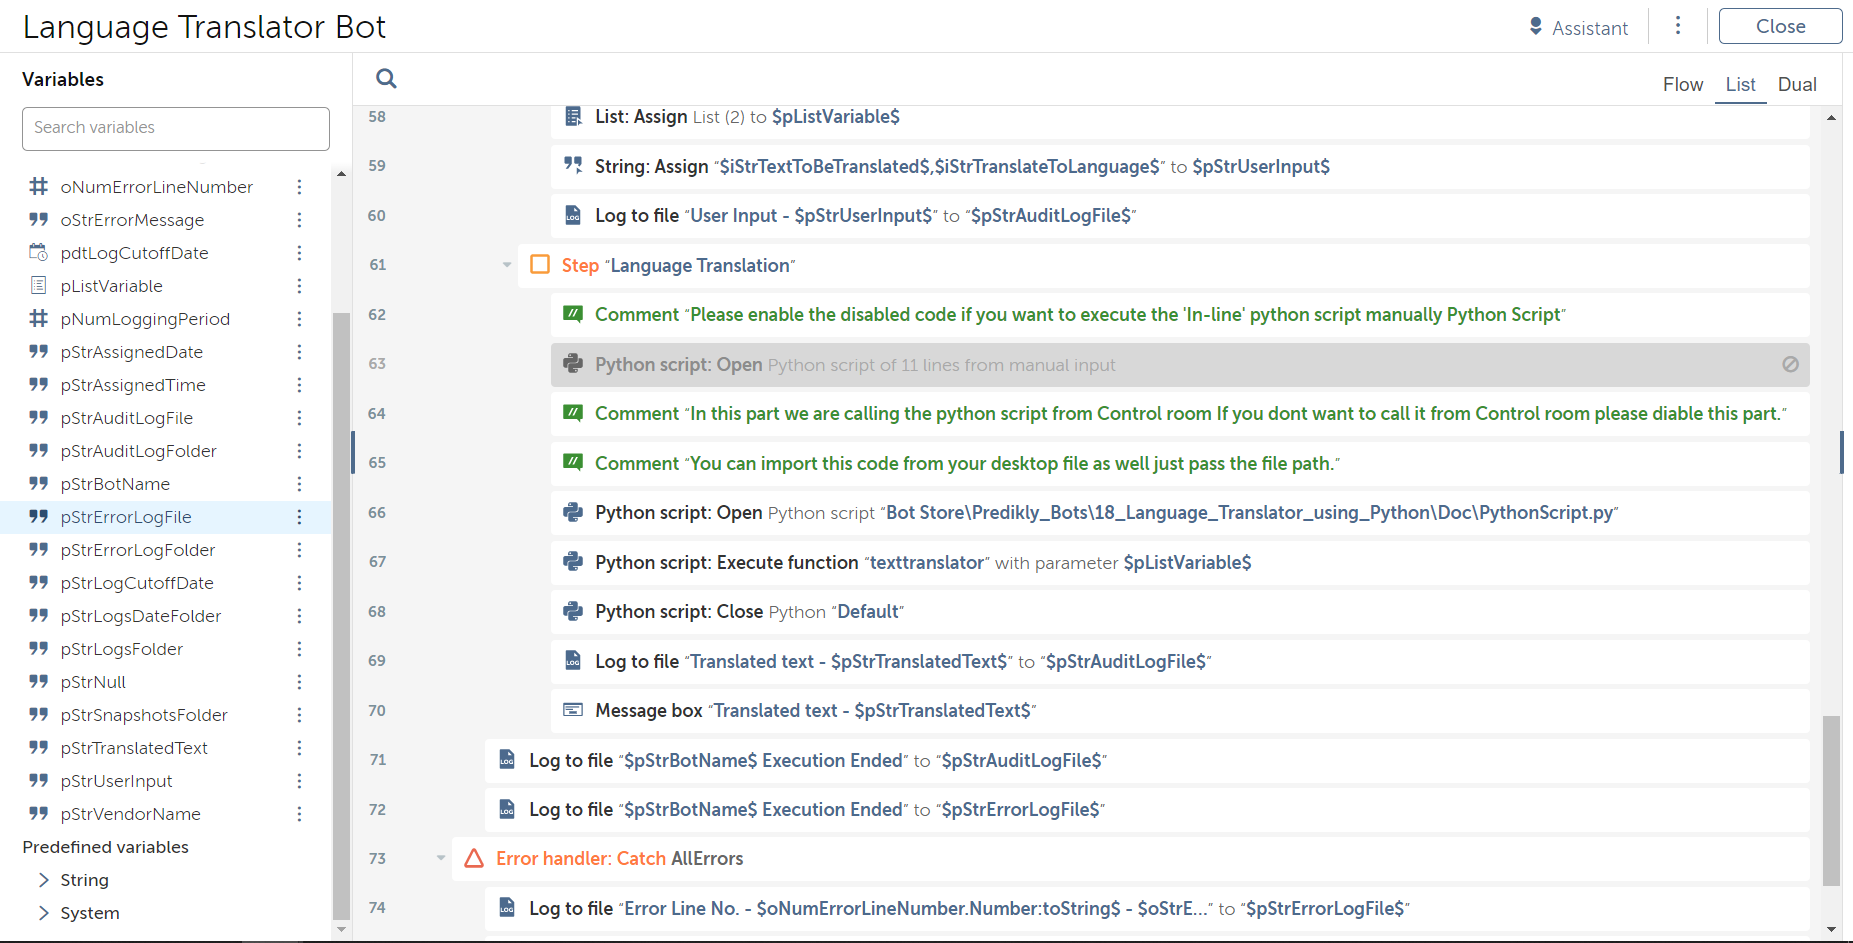Click the Message box icon on line 70
The width and height of the screenshot is (1853, 943).
[x=573, y=710]
